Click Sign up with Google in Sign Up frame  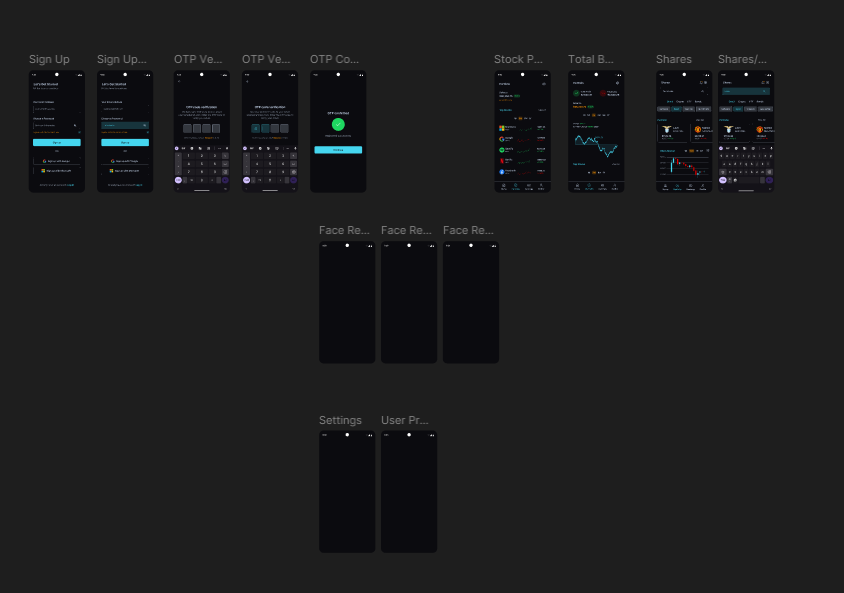point(57,161)
